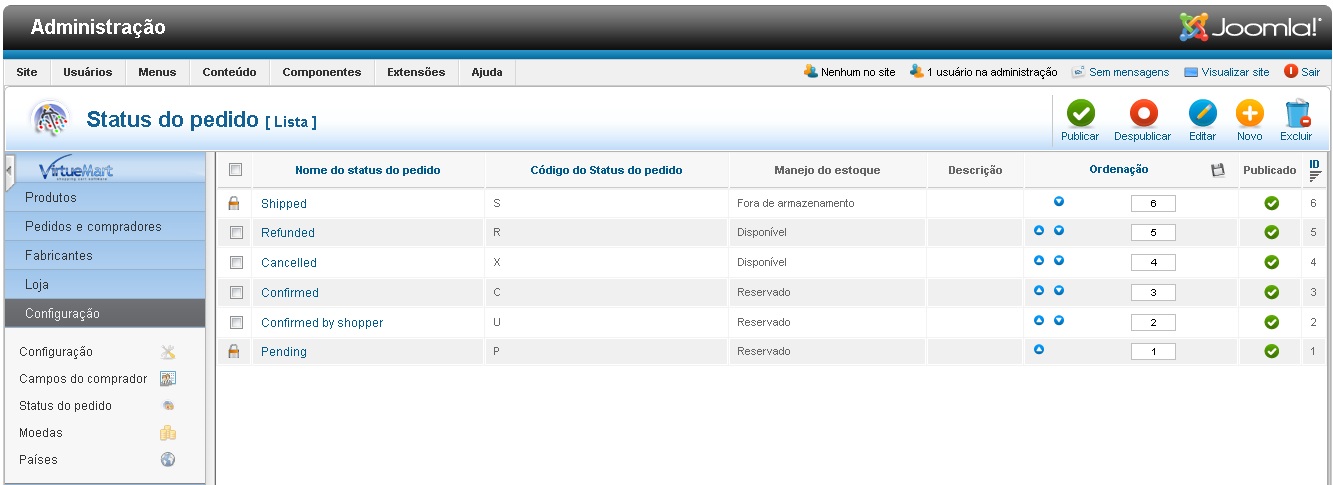
Task: Select all rows with header checkbox
Action: (236, 170)
